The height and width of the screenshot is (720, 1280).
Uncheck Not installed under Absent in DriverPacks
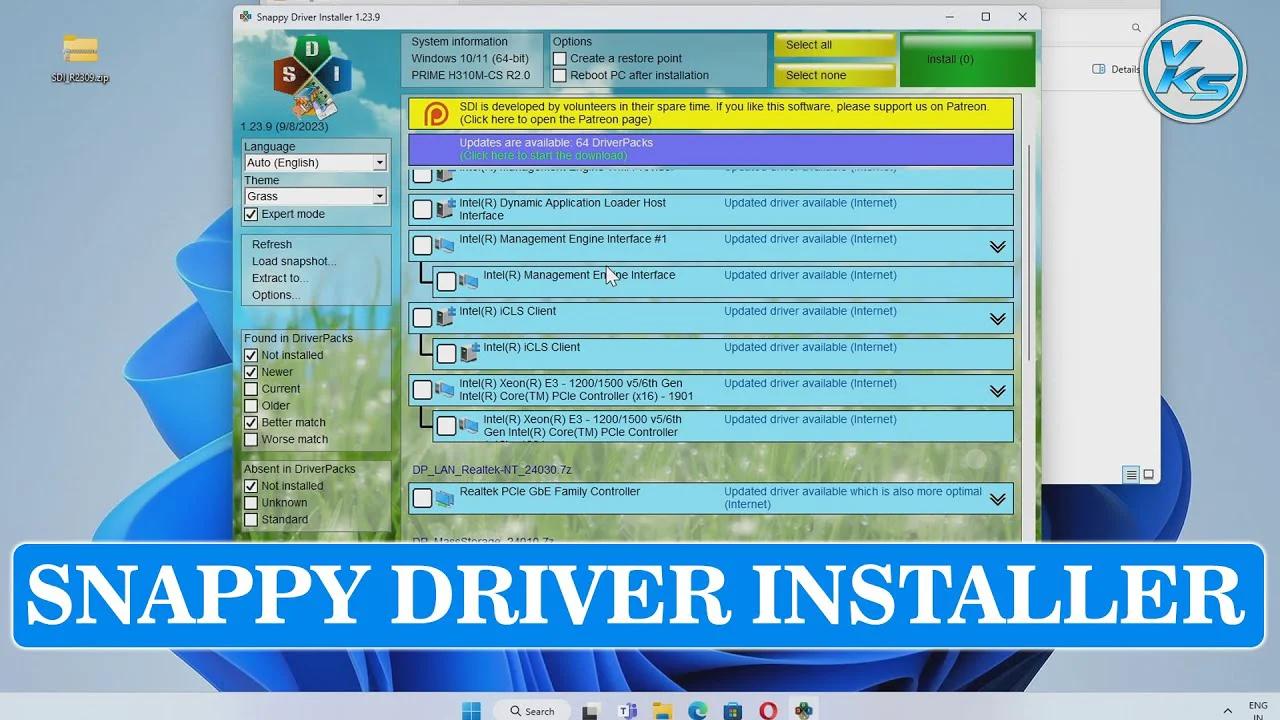click(x=251, y=486)
